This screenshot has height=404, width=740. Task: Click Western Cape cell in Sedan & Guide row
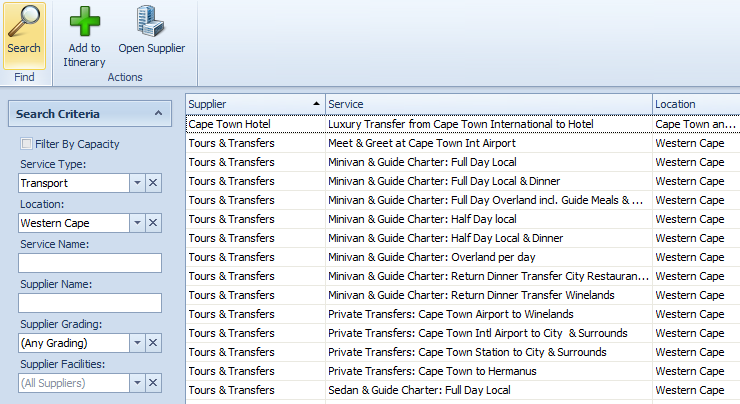(696, 390)
